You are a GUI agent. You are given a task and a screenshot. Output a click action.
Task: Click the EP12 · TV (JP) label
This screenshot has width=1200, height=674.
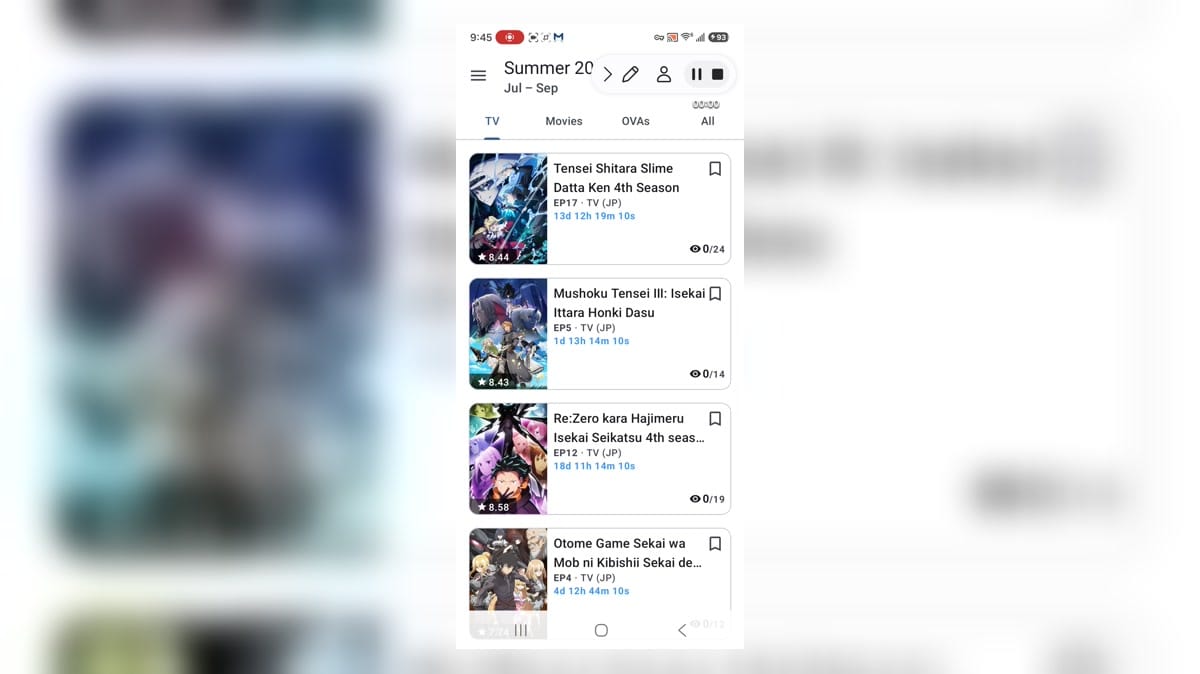(x=587, y=453)
